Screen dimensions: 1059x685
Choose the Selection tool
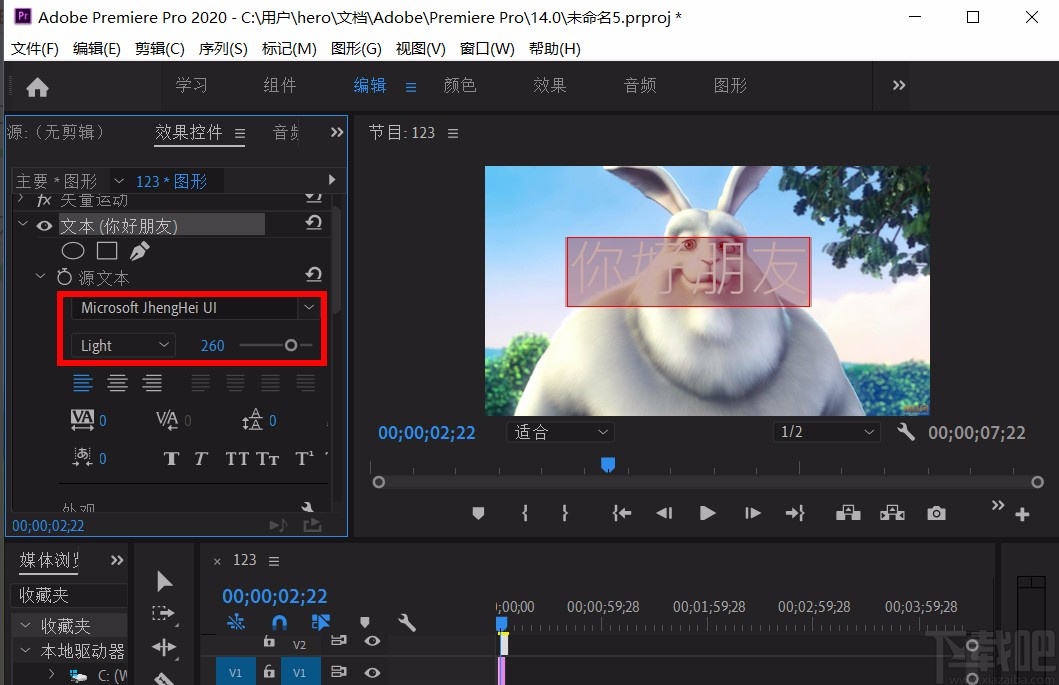(164, 581)
